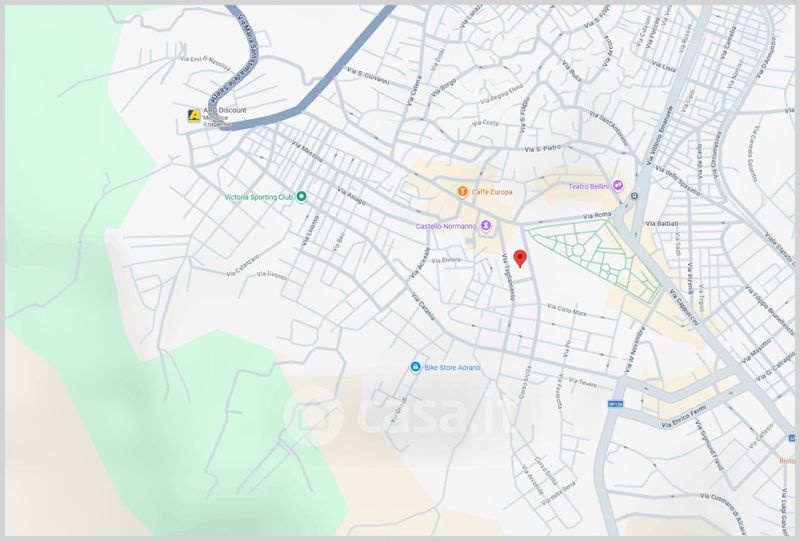This screenshot has height=541, width=800.
Task: Click the green park garden area
Action: (x=590, y=257)
